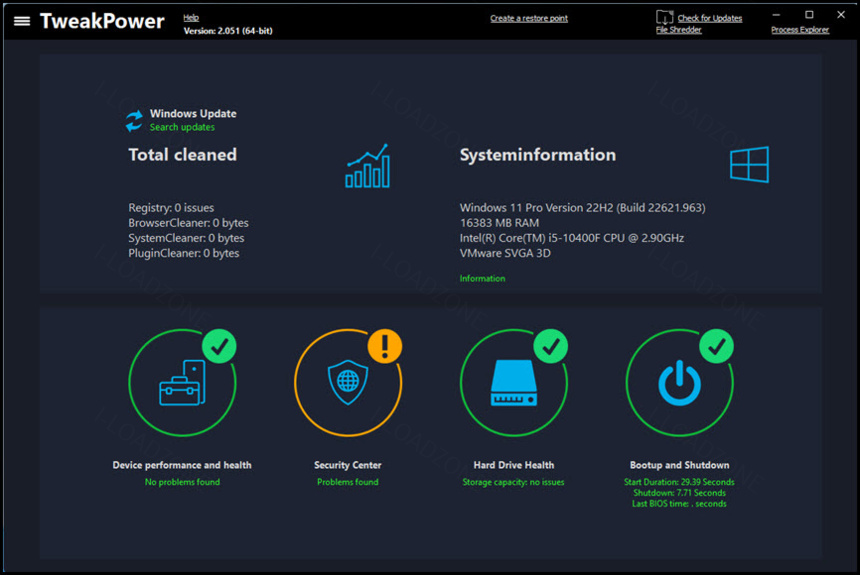The height and width of the screenshot is (575, 860).
Task: Click Search updates under Windows Update
Action: 182,127
